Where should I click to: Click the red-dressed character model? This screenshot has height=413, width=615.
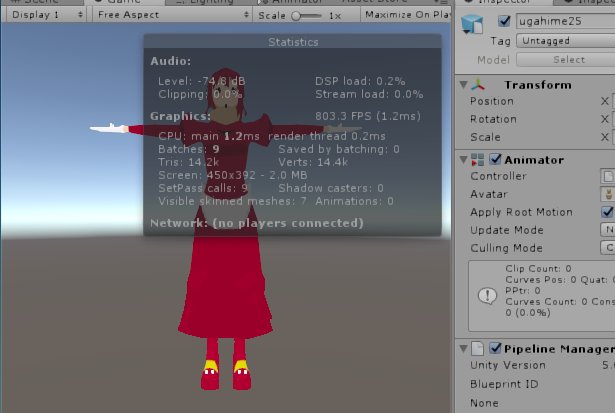pyautogui.click(x=226, y=275)
